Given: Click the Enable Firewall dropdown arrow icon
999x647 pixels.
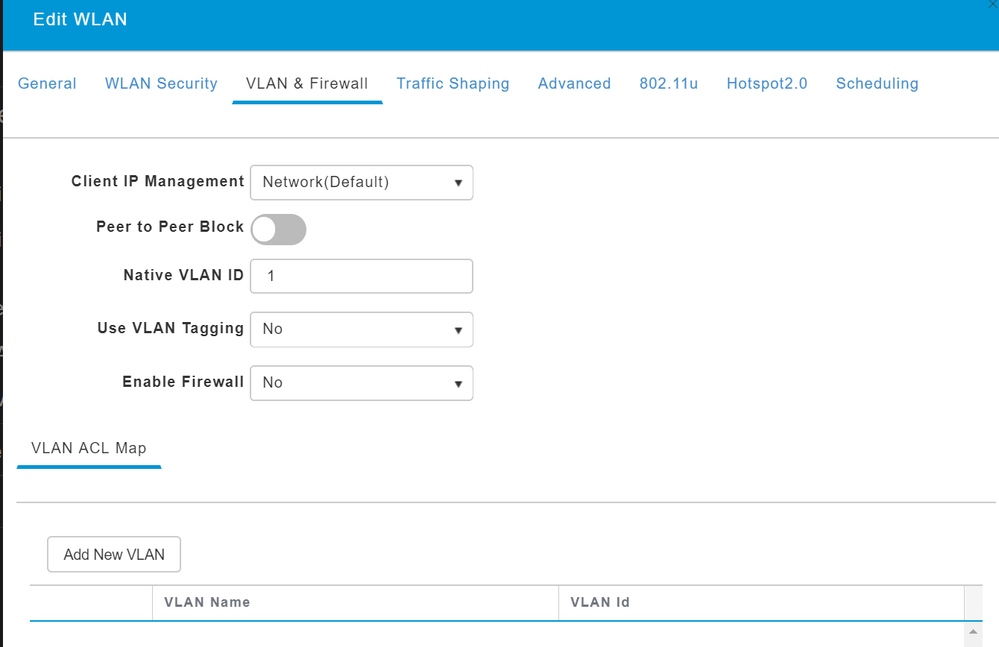Looking at the screenshot, I should [x=458, y=383].
